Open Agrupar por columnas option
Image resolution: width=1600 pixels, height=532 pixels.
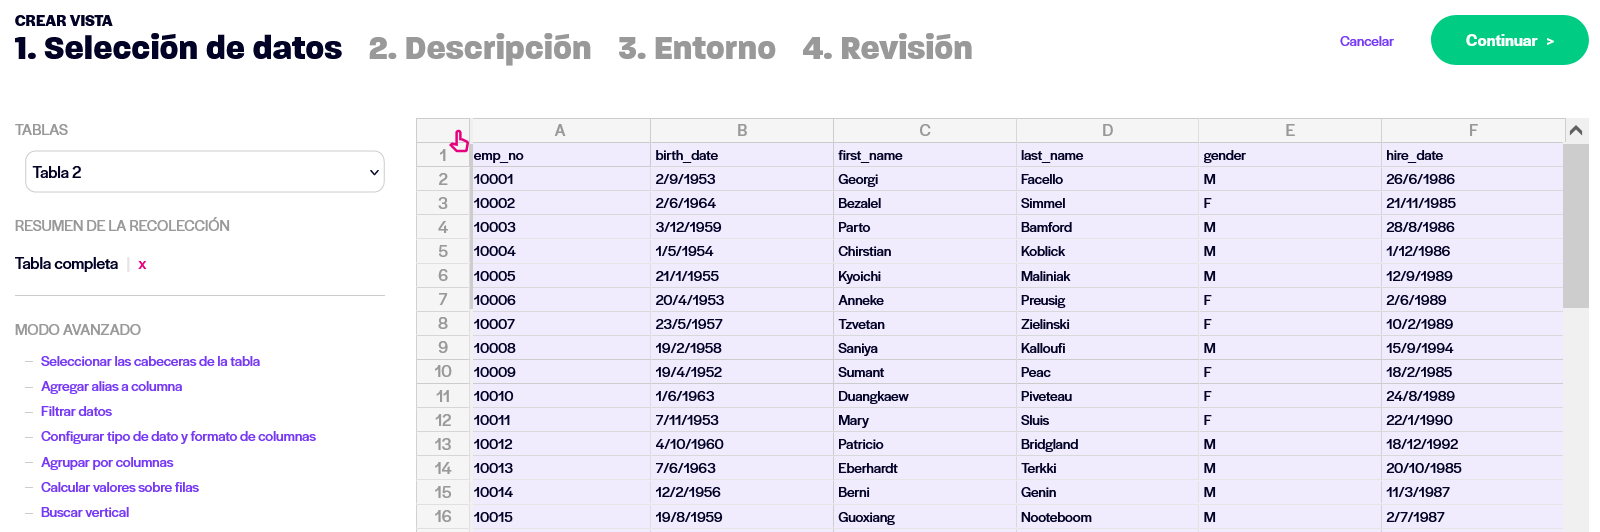(x=107, y=462)
